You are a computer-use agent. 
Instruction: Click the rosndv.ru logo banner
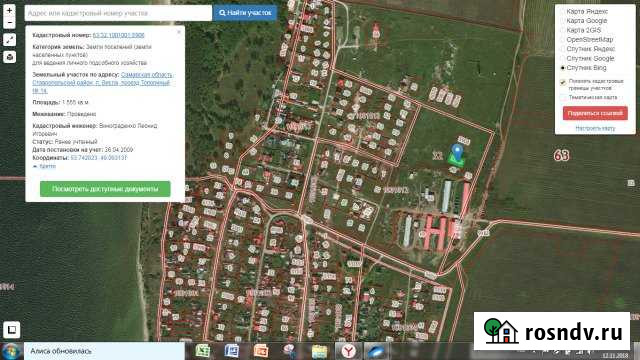[x=552, y=331]
